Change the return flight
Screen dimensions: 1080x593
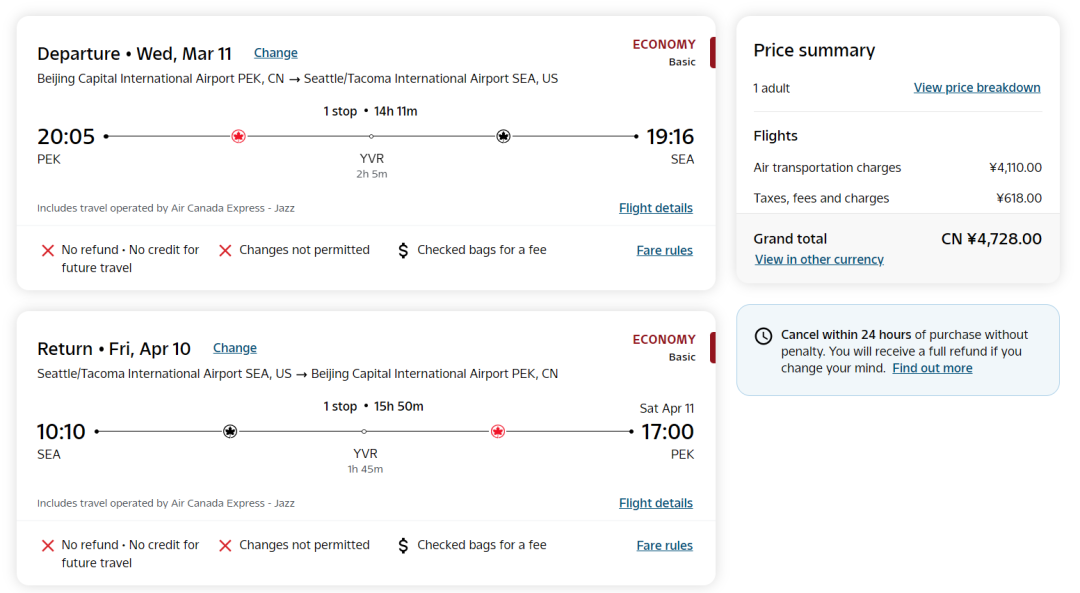235,348
